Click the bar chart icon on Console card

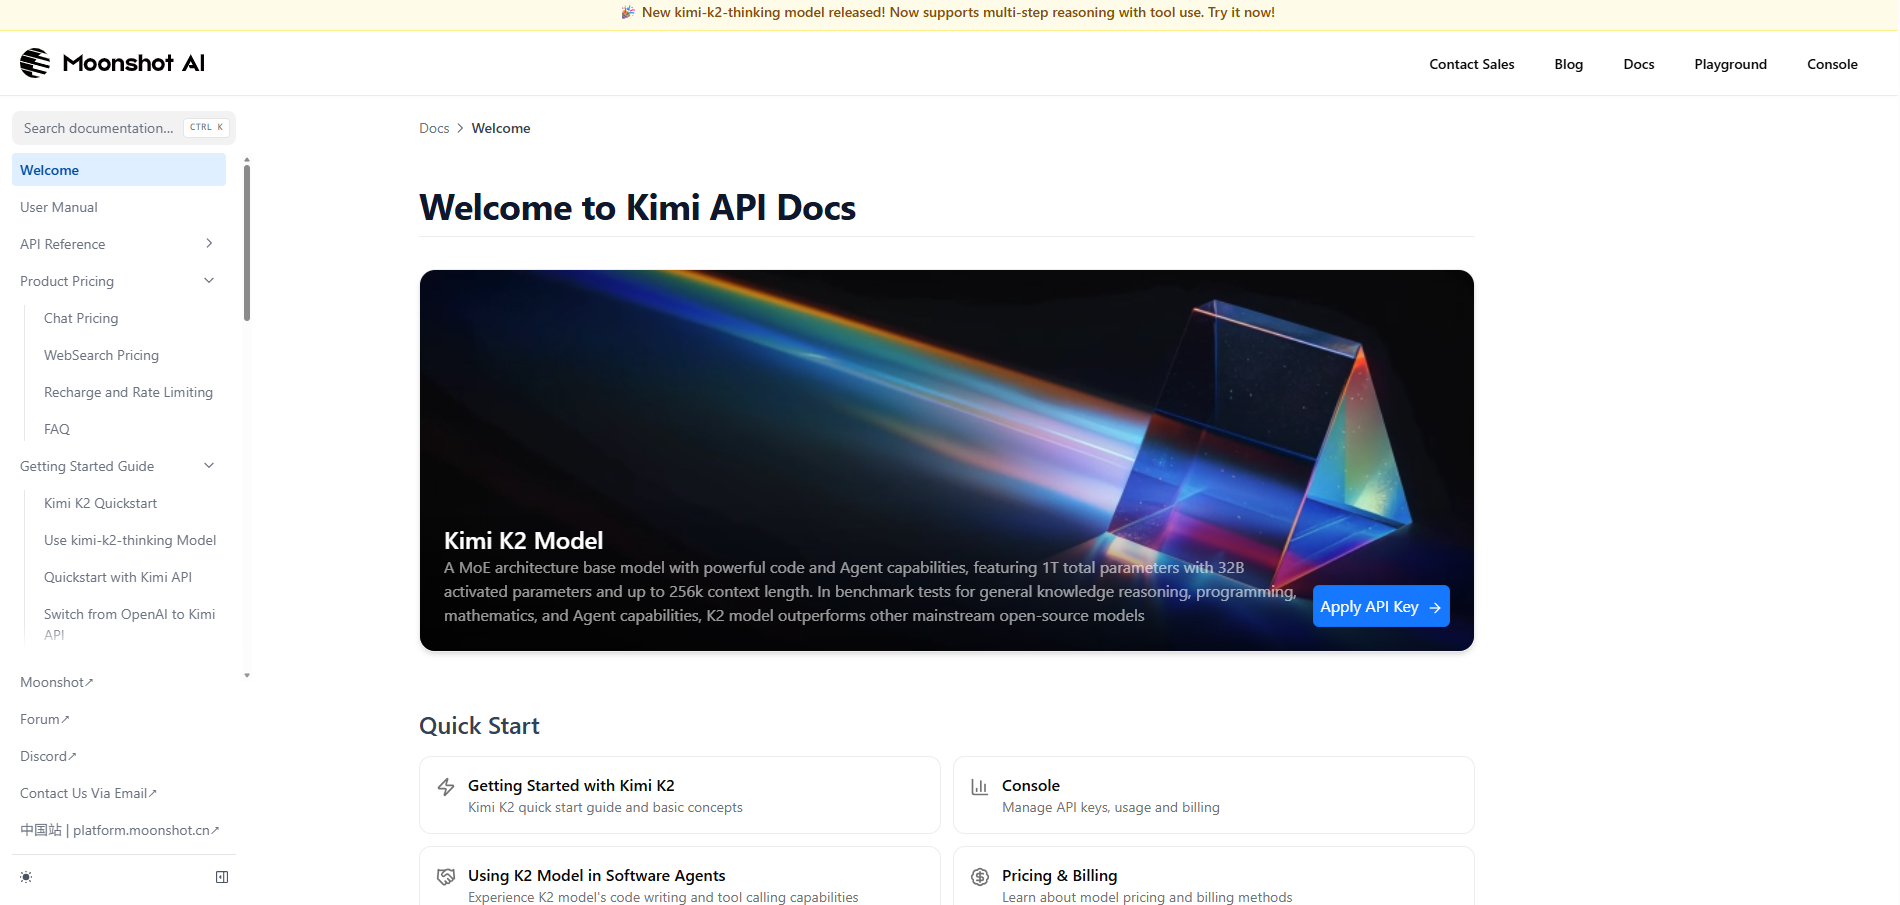980,787
